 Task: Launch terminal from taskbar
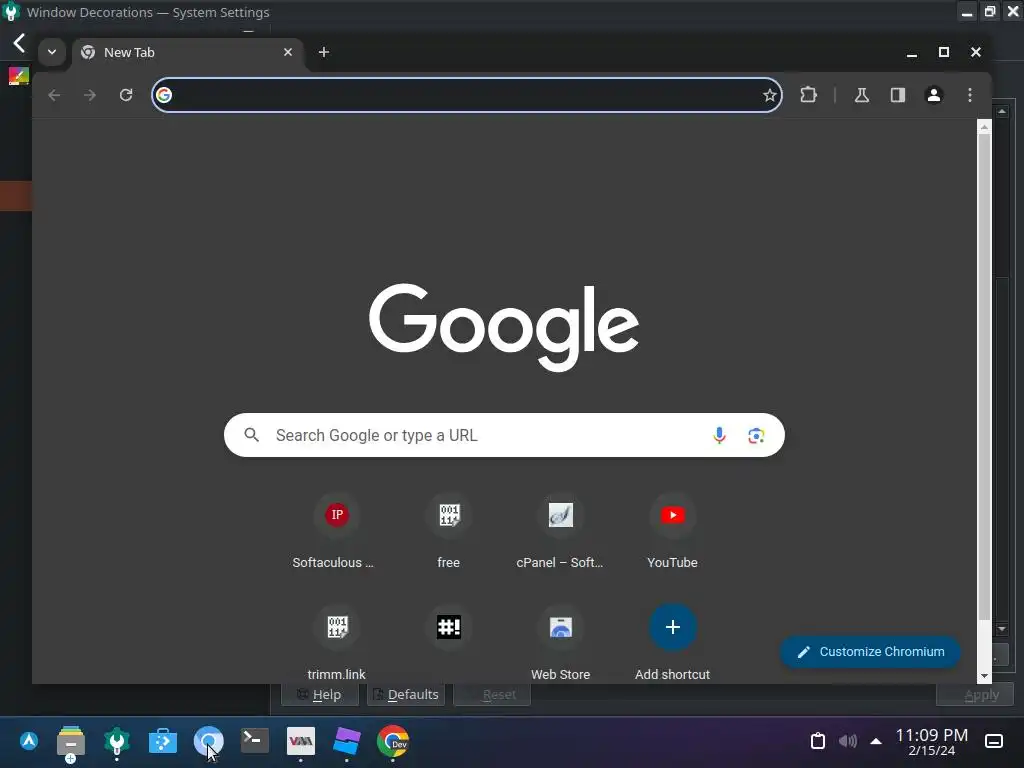tap(255, 741)
